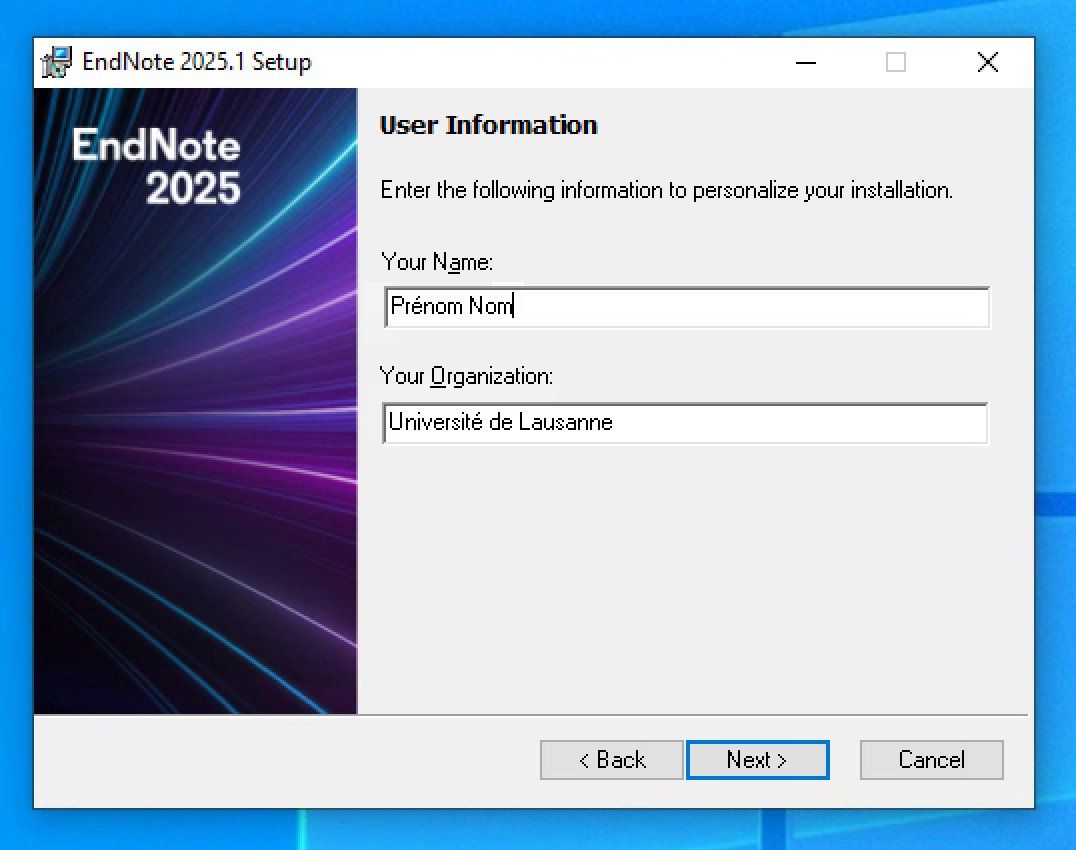Screen dimensions: 1076x850
Task: Click the User Information heading
Action: pos(489,125)
